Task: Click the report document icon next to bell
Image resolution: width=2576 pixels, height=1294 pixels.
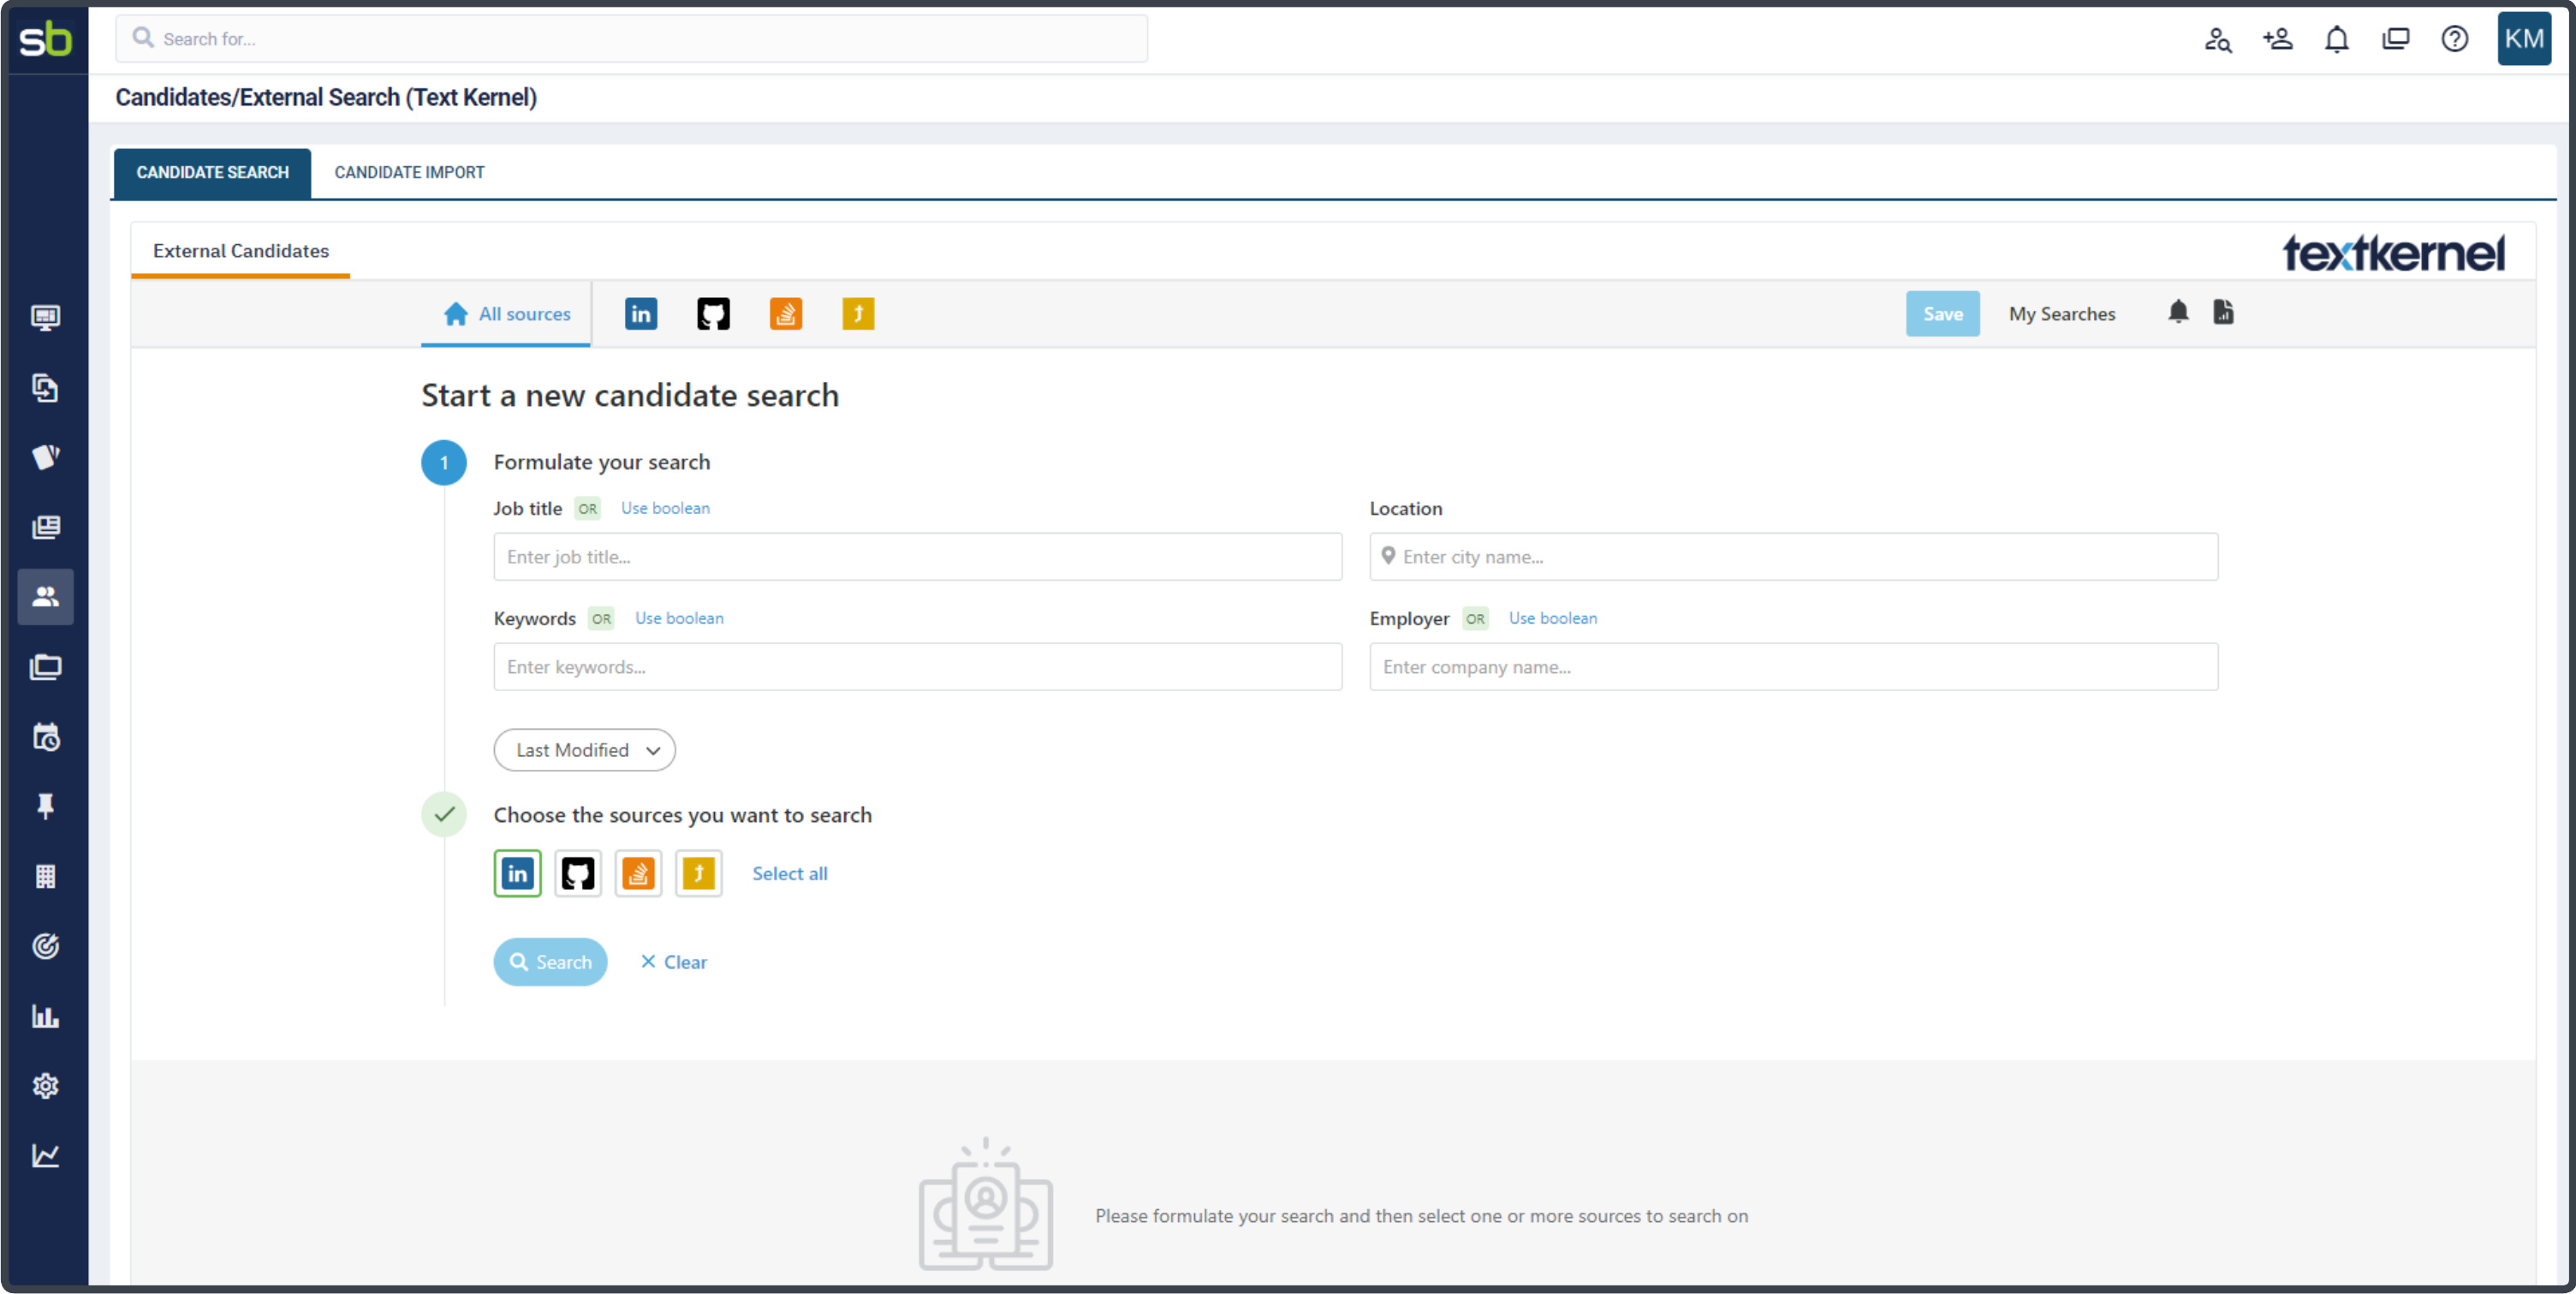Action: point(2223,312)
